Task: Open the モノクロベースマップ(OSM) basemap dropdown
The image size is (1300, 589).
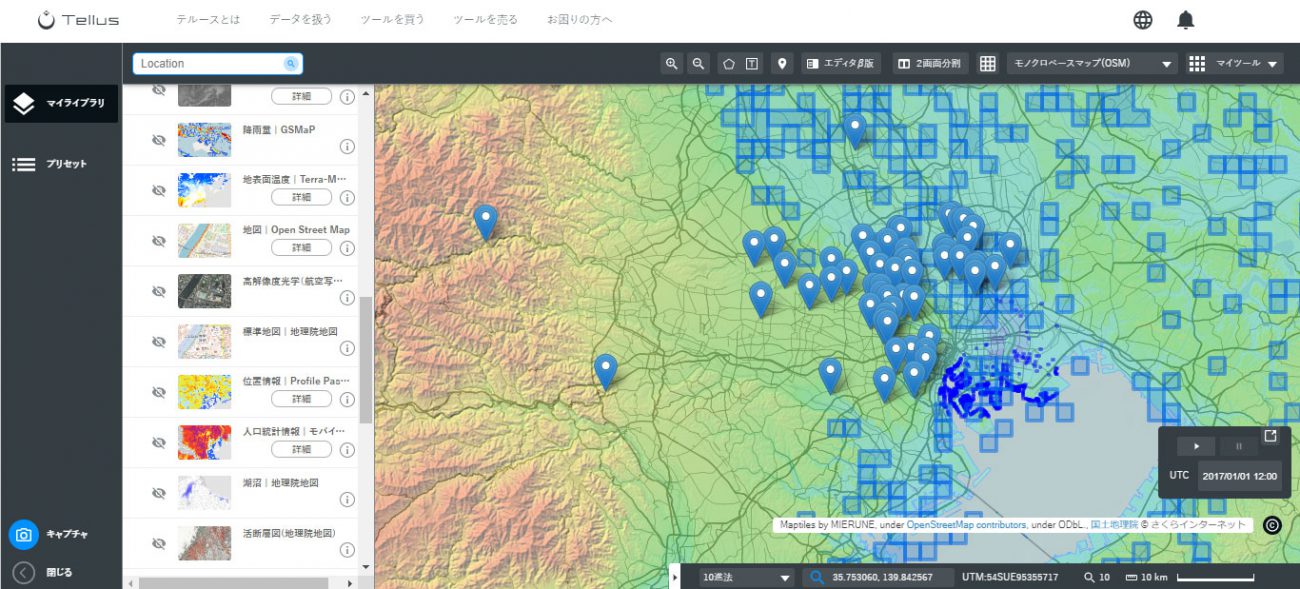Action: (x=1092, y=63)
